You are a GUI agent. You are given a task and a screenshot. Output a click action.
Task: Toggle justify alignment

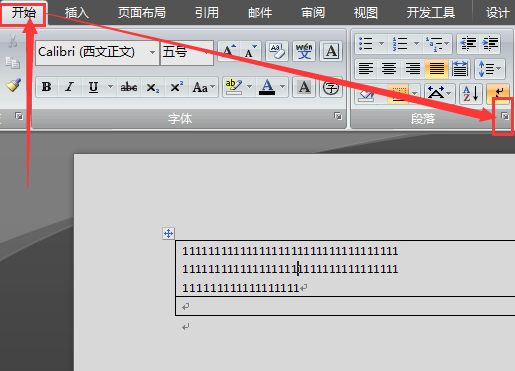point(436,69)
